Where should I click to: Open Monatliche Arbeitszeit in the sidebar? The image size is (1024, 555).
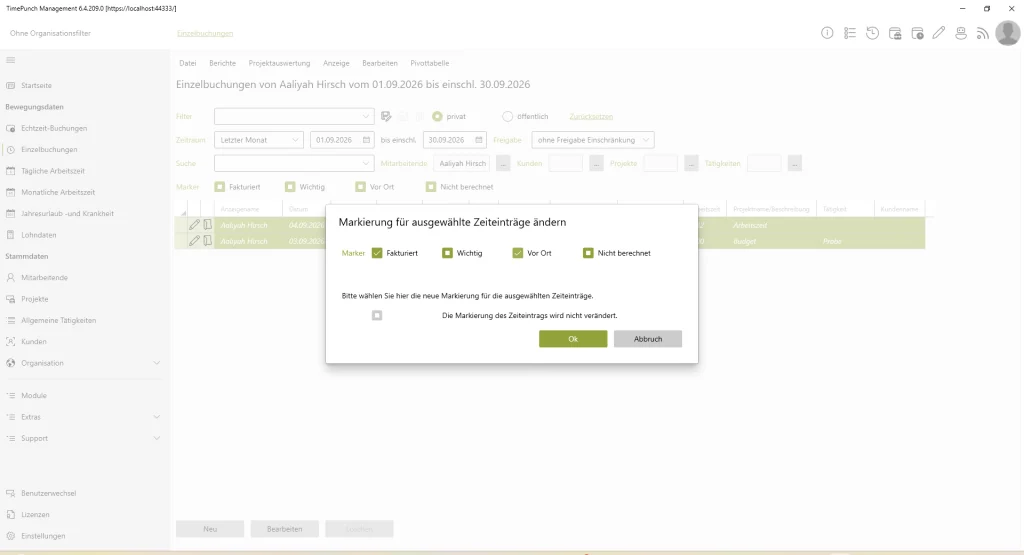coord(57,193)
